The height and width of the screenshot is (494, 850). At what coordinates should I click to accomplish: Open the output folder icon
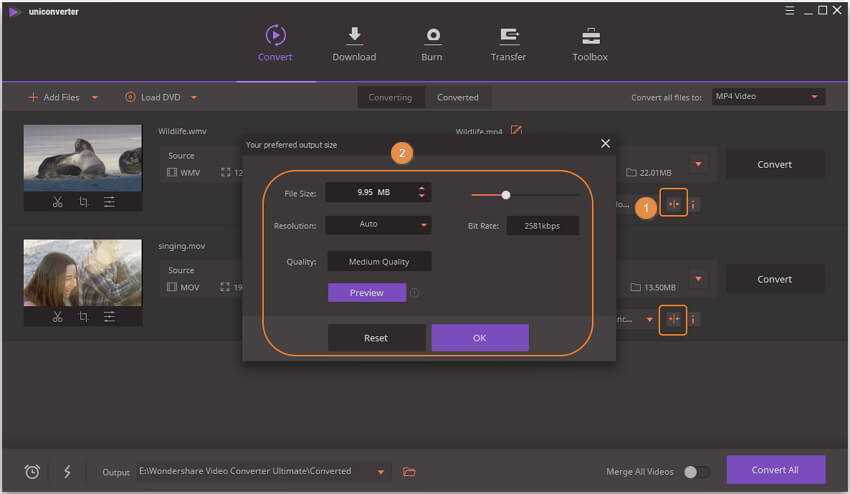tap(408, 471)
